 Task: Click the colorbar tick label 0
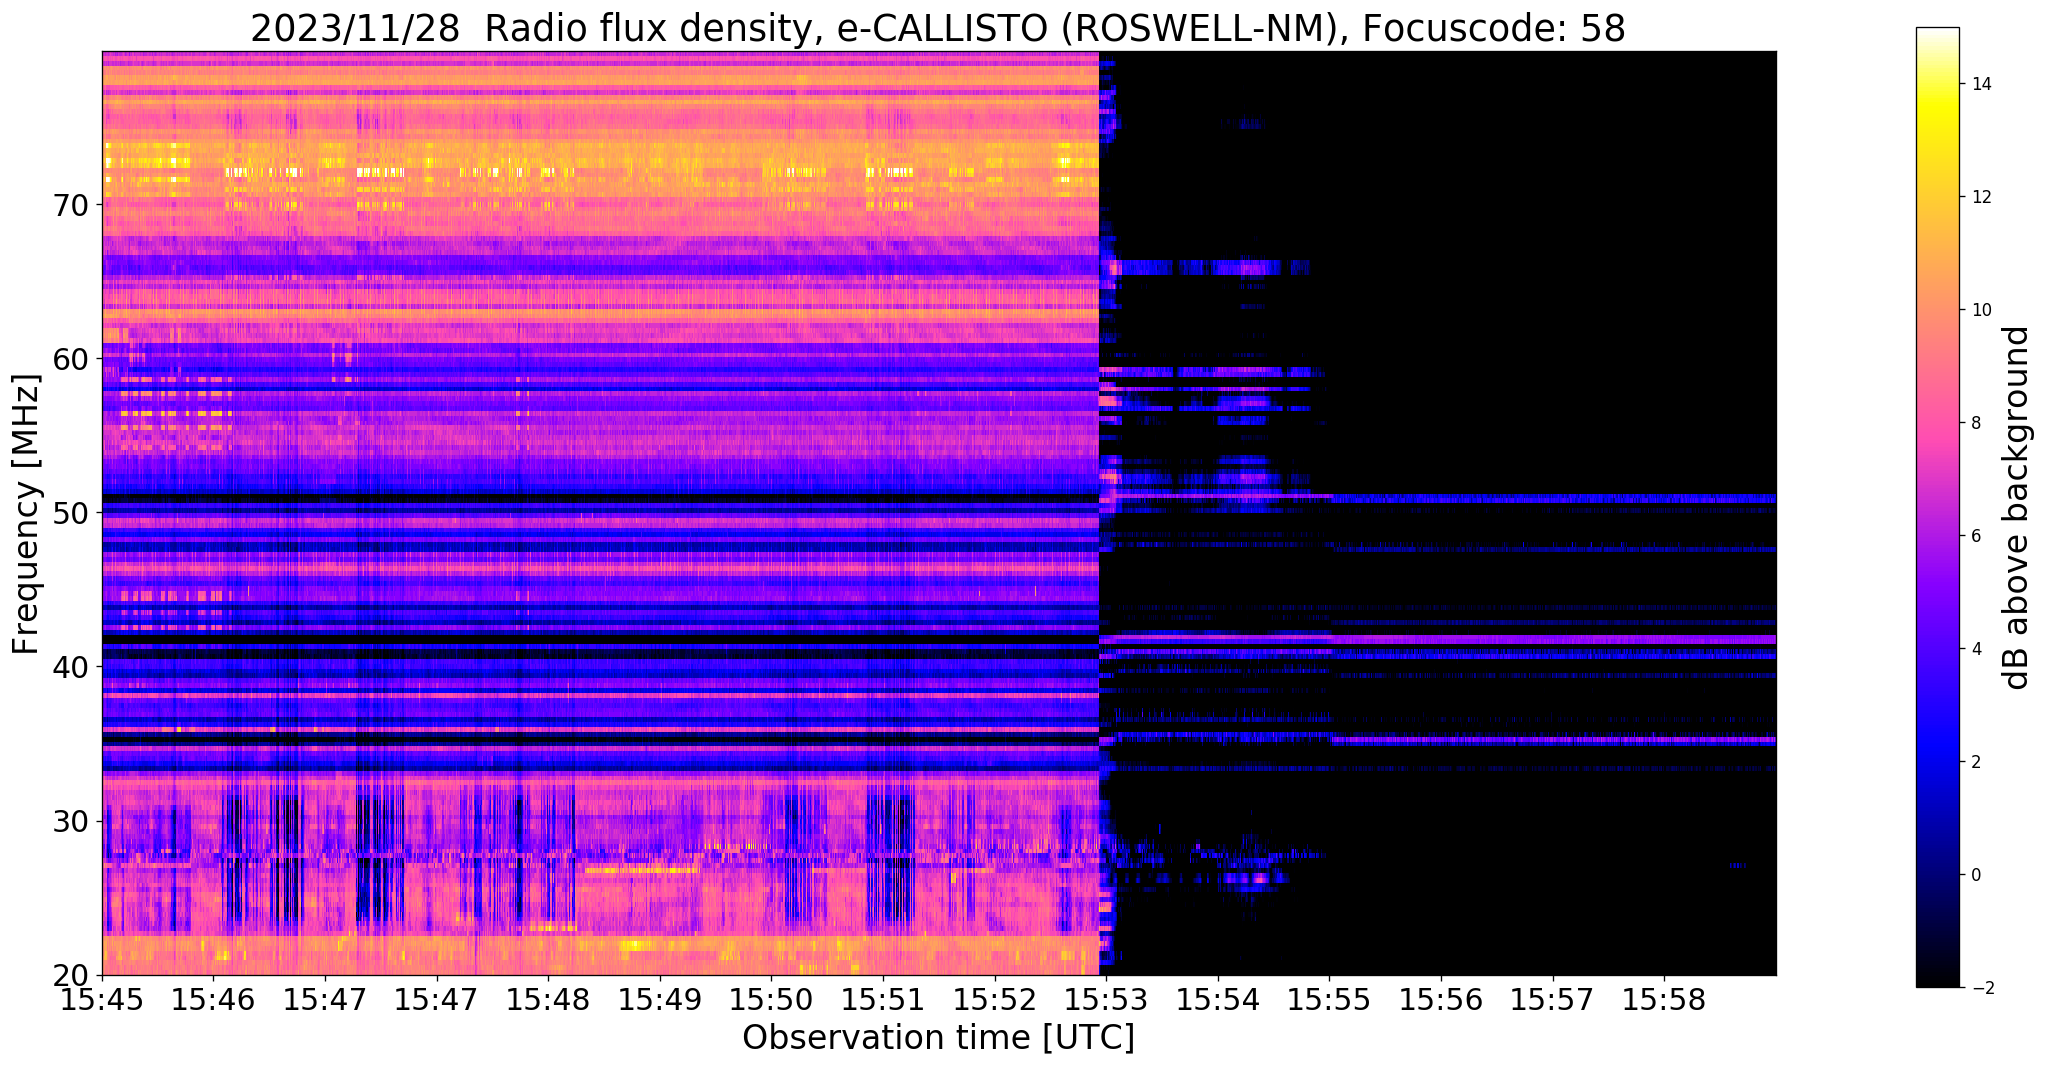coord(1976,875)
